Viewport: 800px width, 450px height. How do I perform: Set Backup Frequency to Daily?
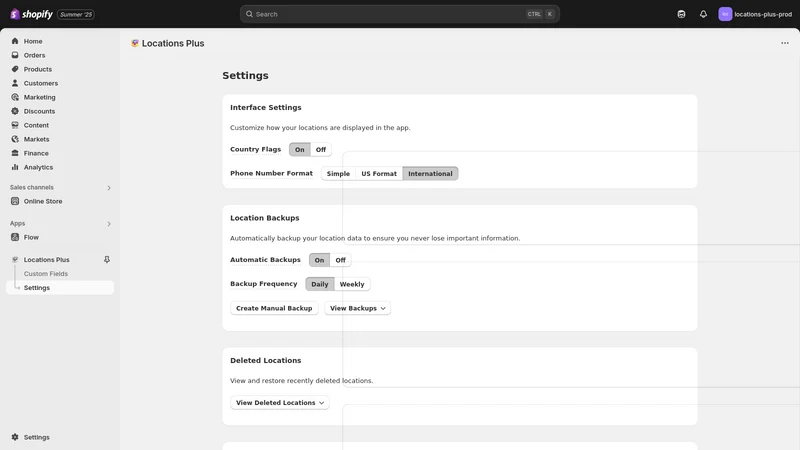click(320, 284)
